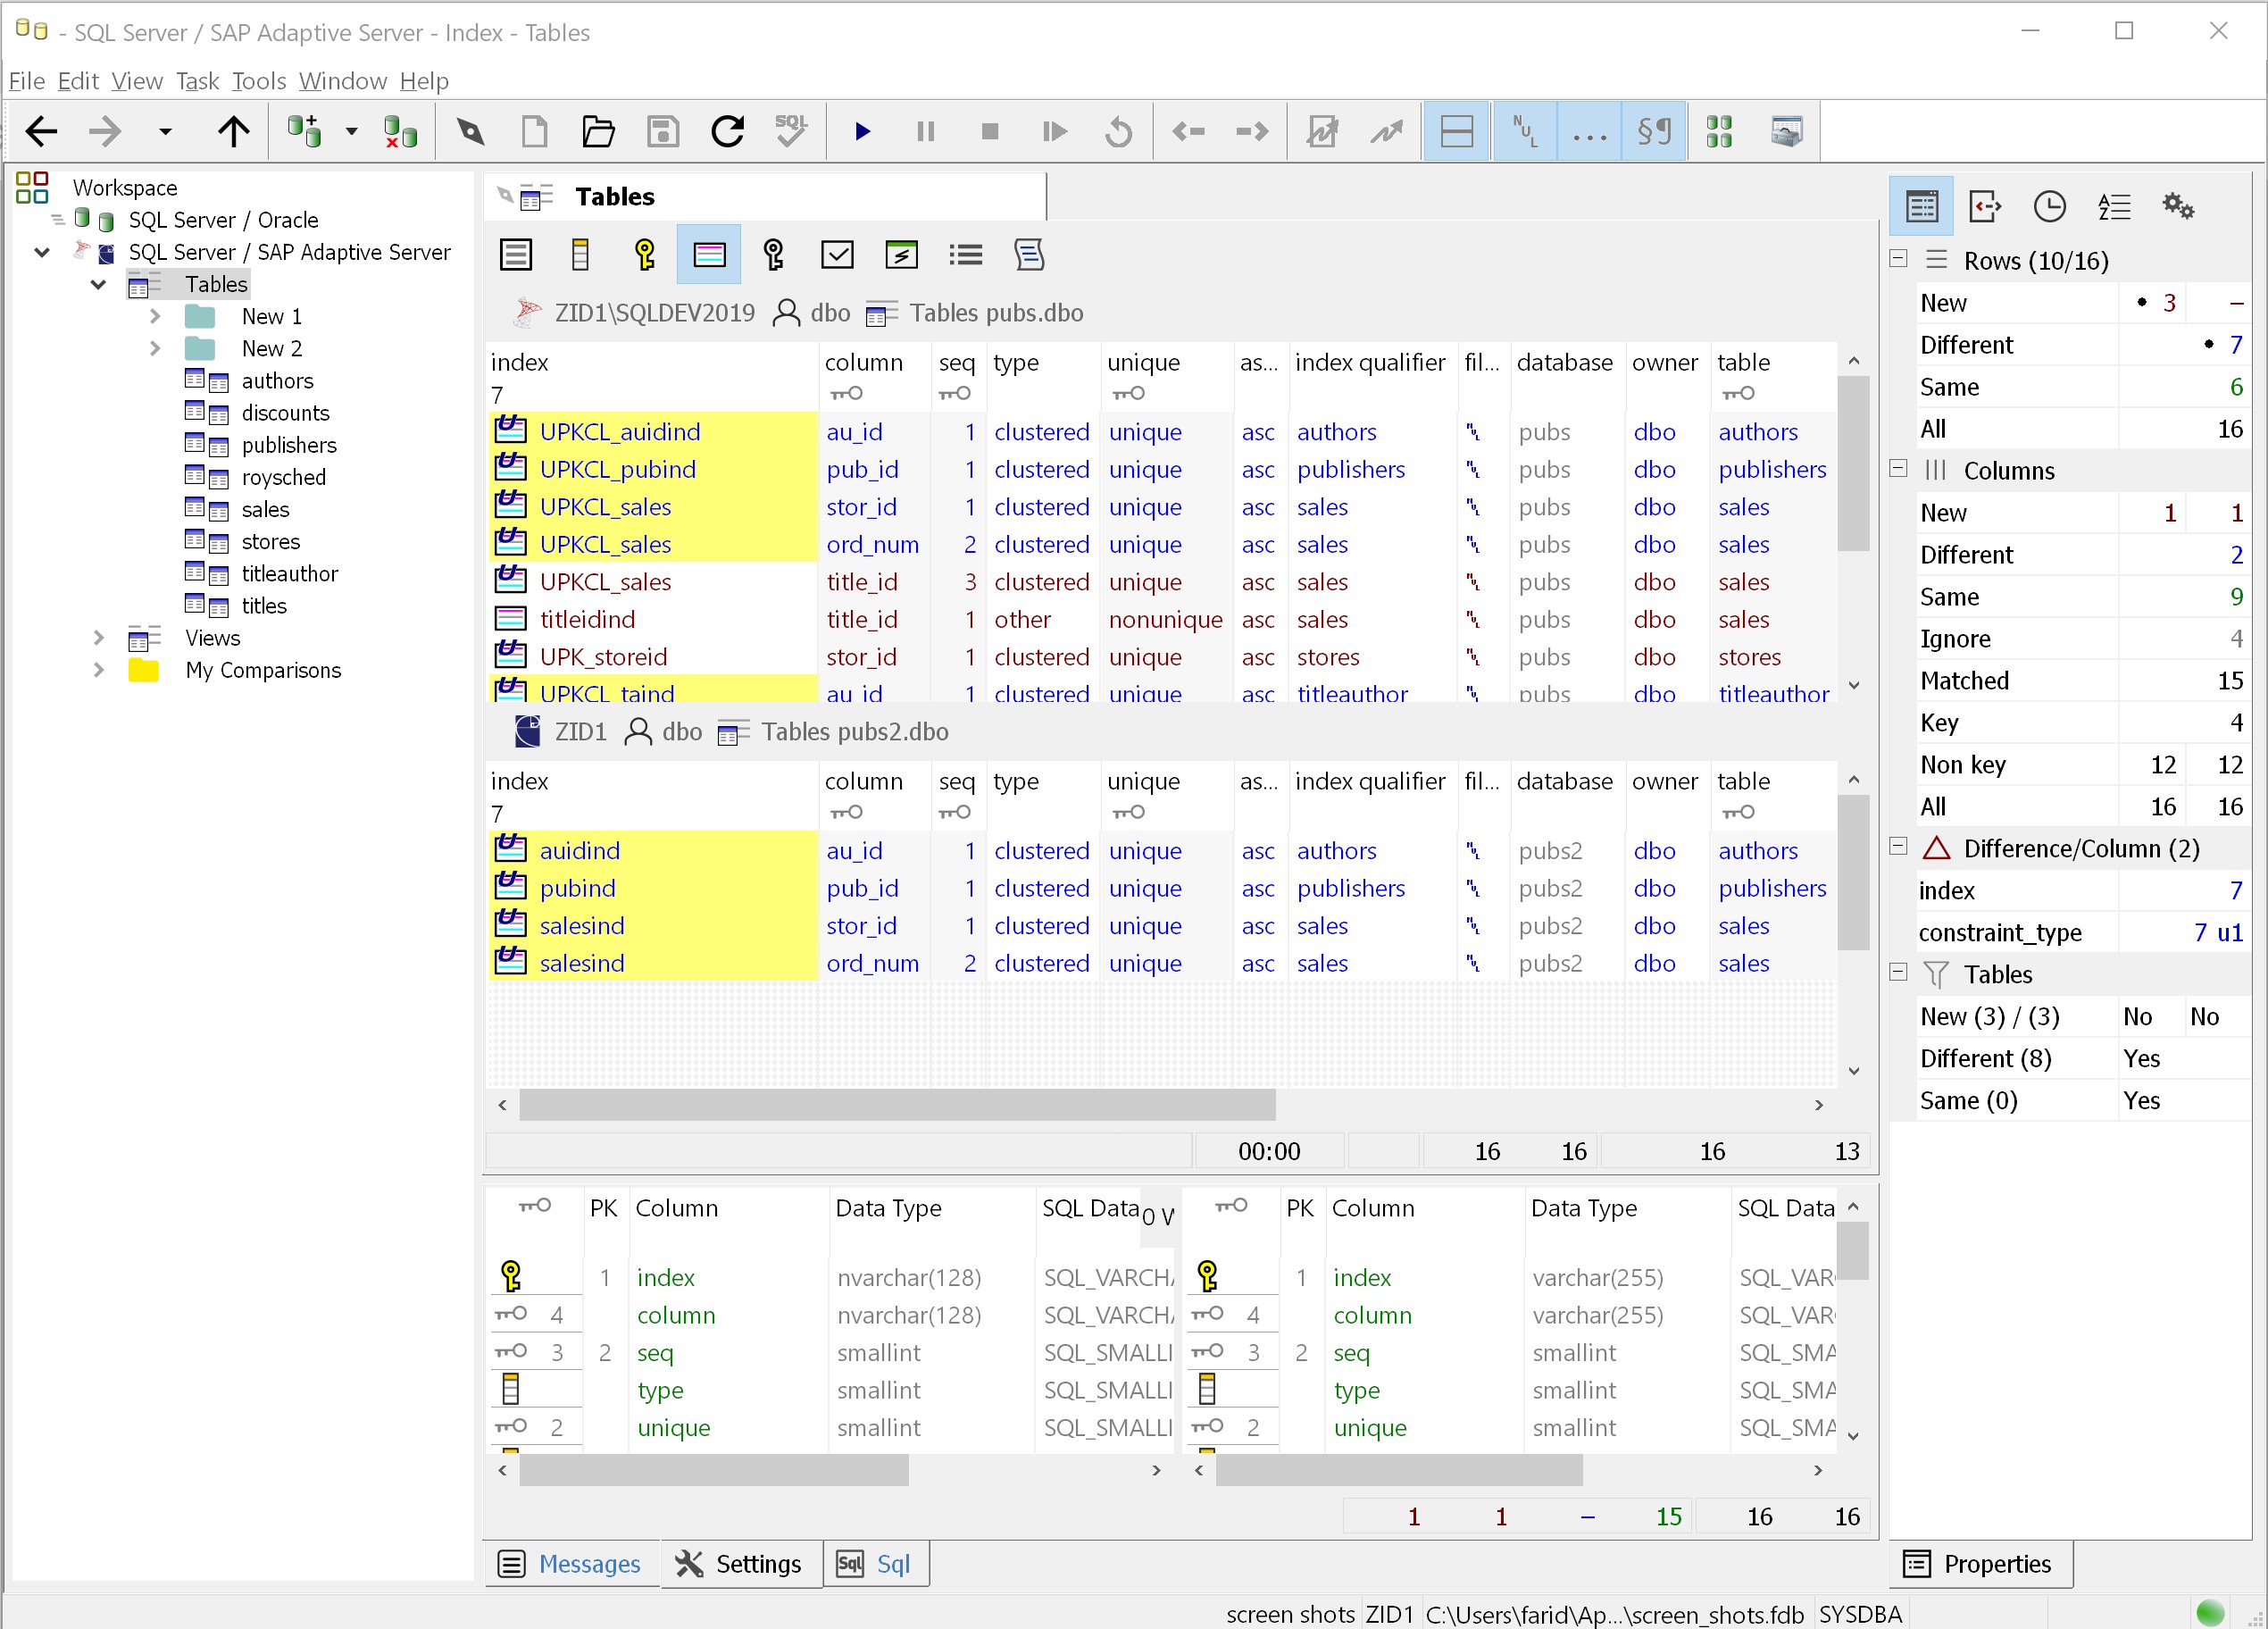
Task: Click the clock history icon in right panel
Action: [x=2049, y=207]
